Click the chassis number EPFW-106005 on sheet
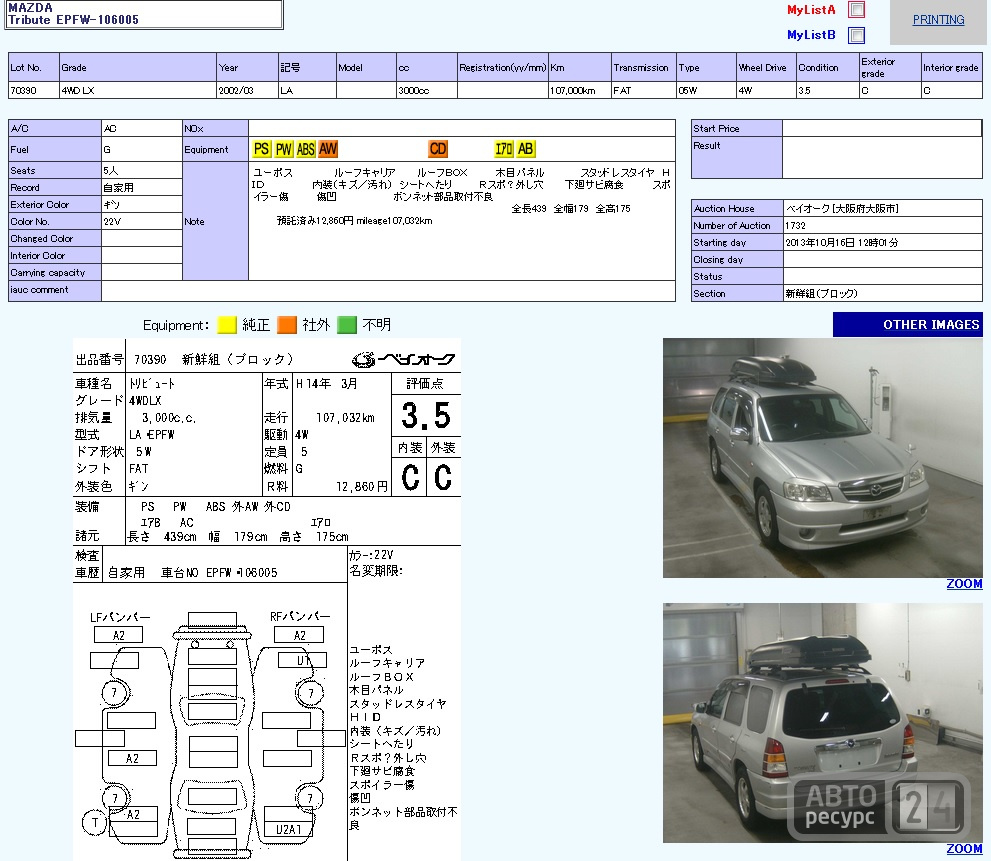Image resolution: width=991 pixels, height=861 pixels. click(242, 573)
